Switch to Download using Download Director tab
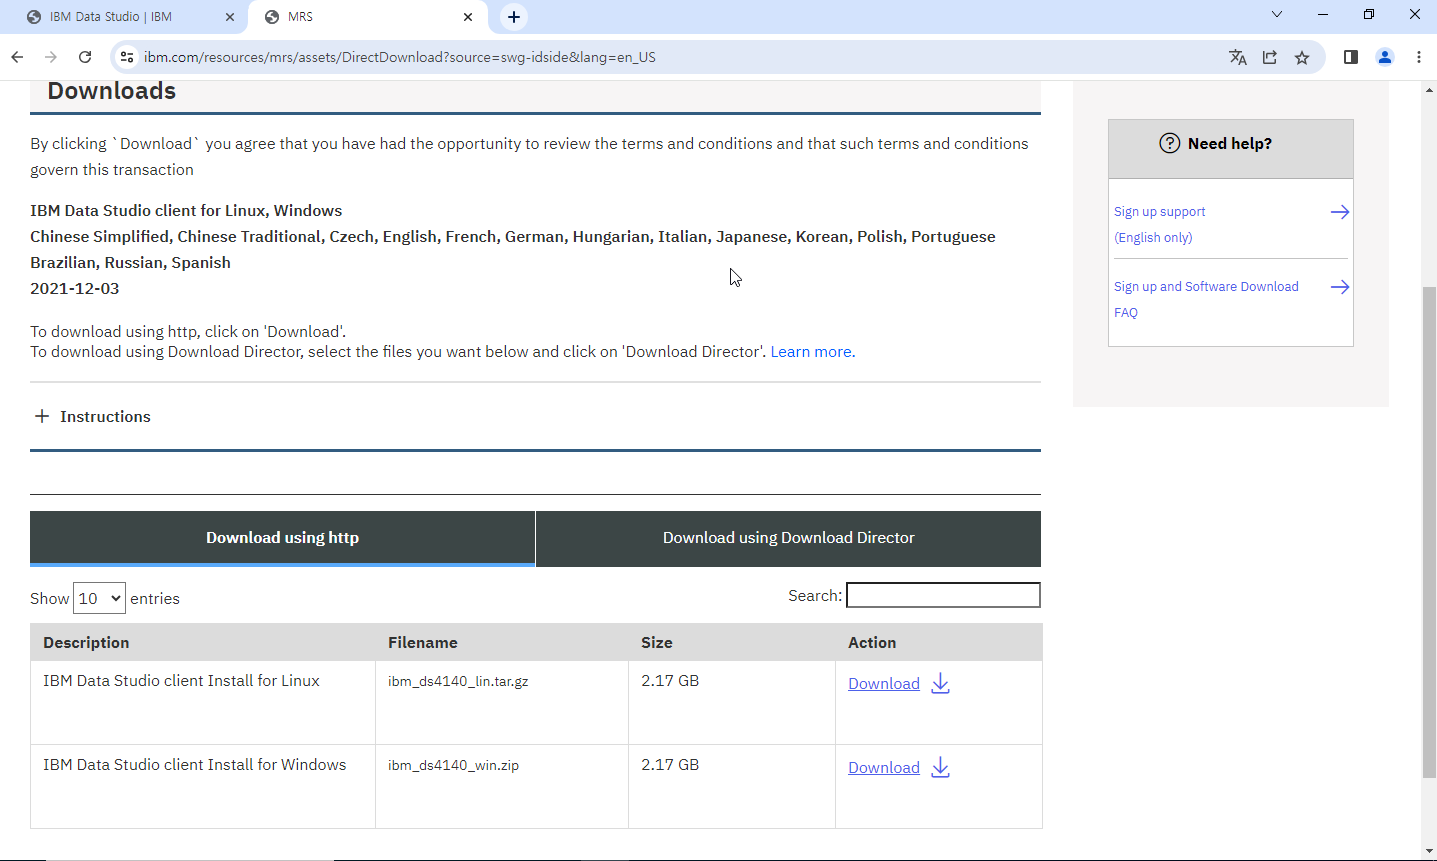The height and width of the screenshot is (861, 1437). pos(788,538)
